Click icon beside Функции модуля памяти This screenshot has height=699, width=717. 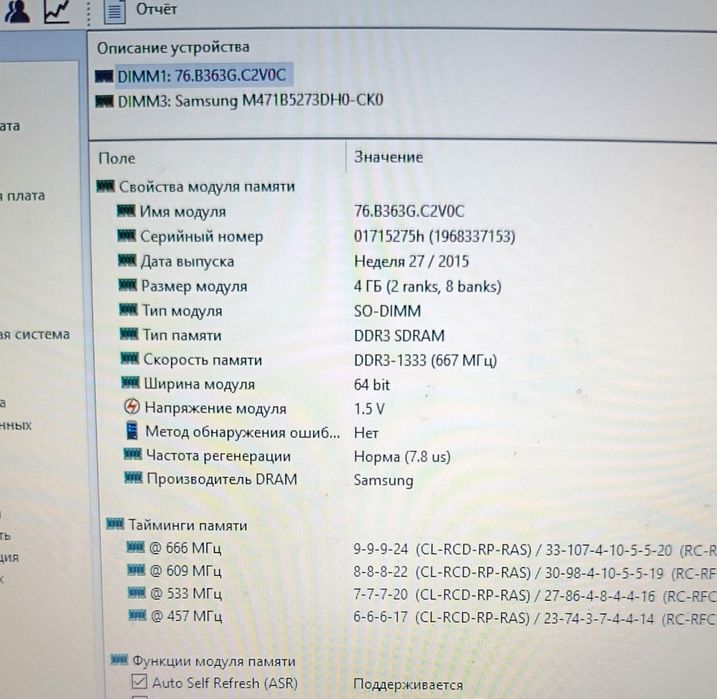click(119, 660)
